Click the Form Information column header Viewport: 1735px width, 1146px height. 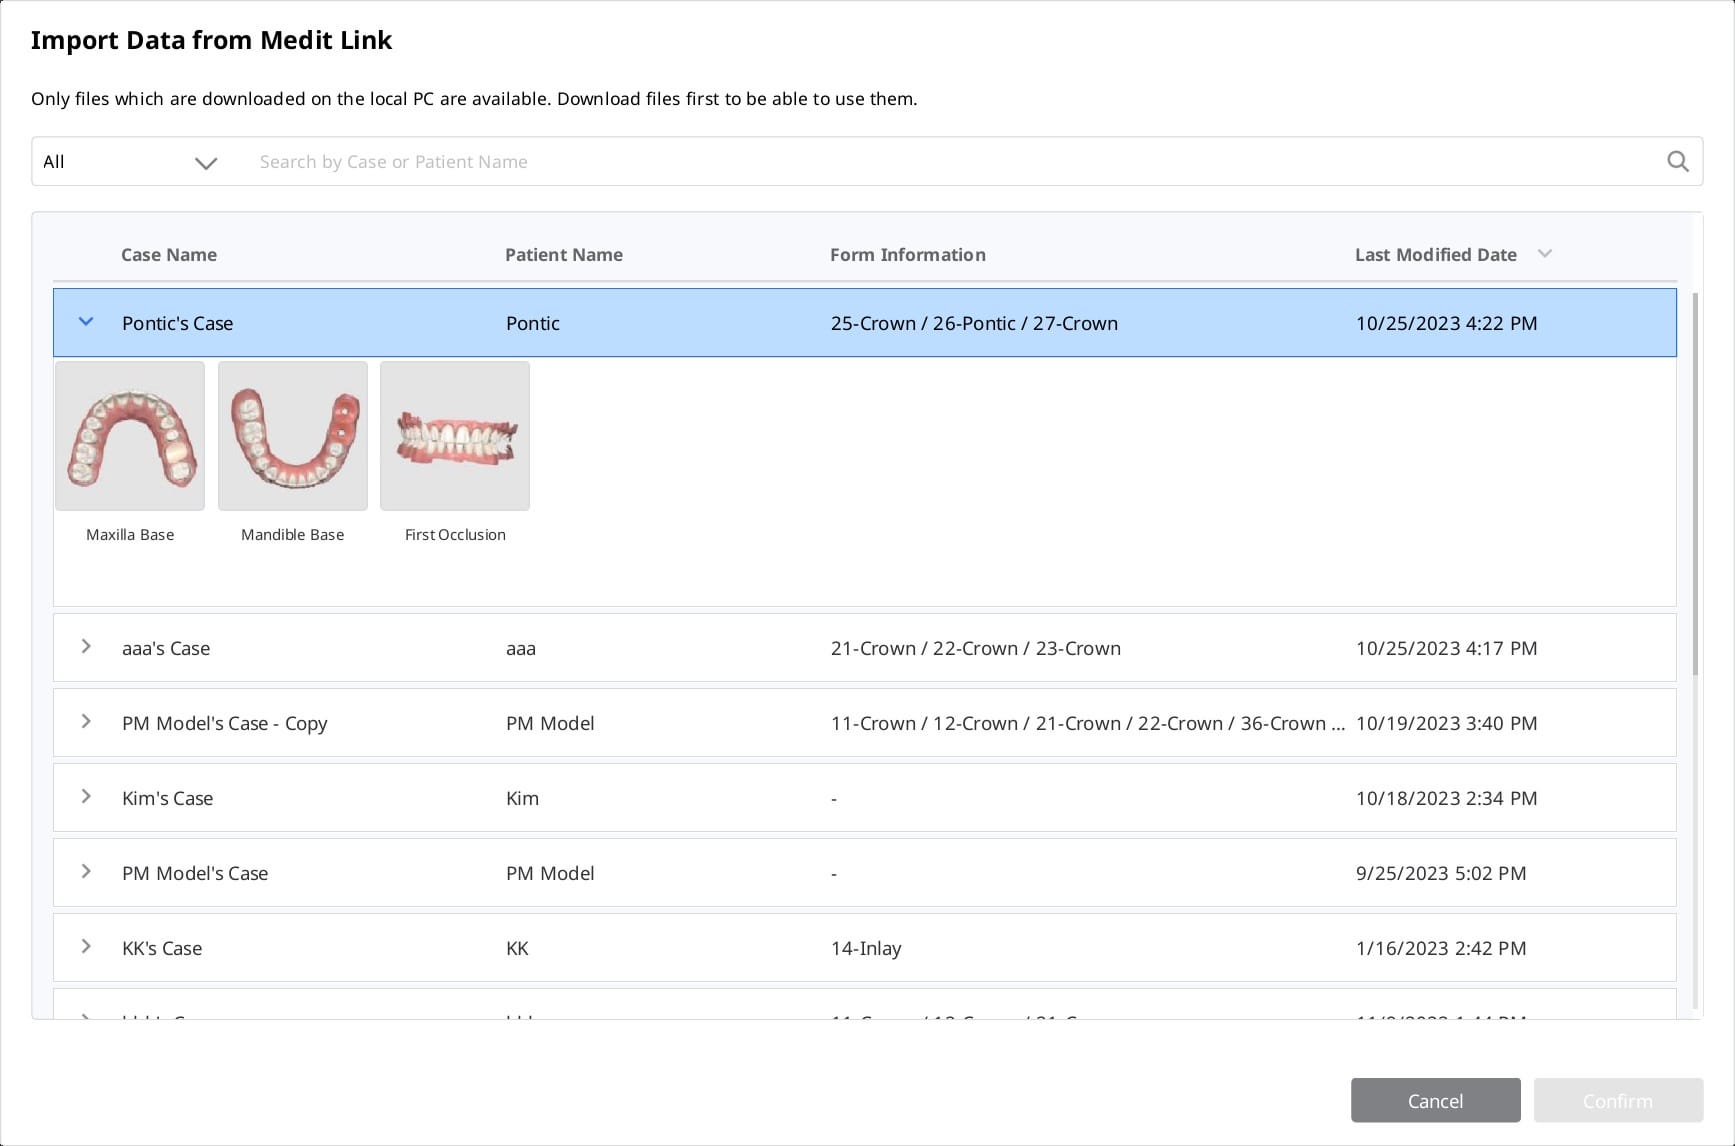907,255
